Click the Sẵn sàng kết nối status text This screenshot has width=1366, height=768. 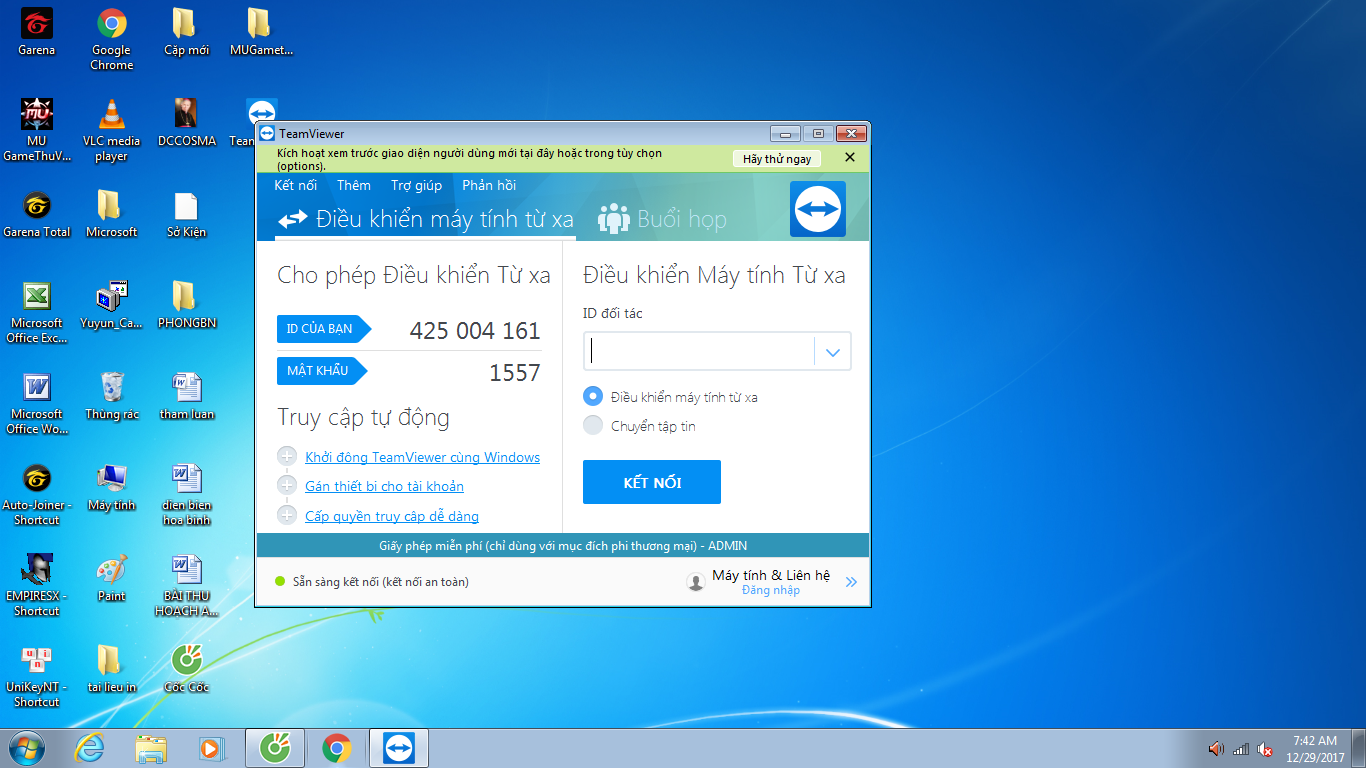point(380,581)
